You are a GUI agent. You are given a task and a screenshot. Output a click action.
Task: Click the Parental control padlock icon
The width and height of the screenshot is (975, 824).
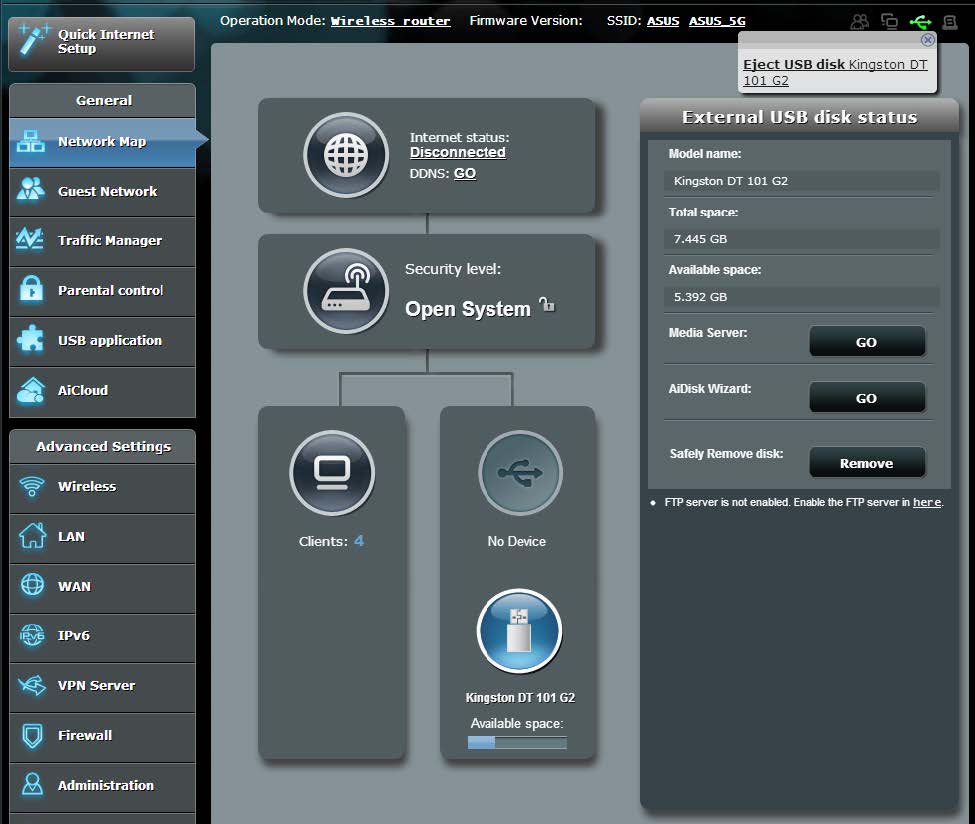31,289
